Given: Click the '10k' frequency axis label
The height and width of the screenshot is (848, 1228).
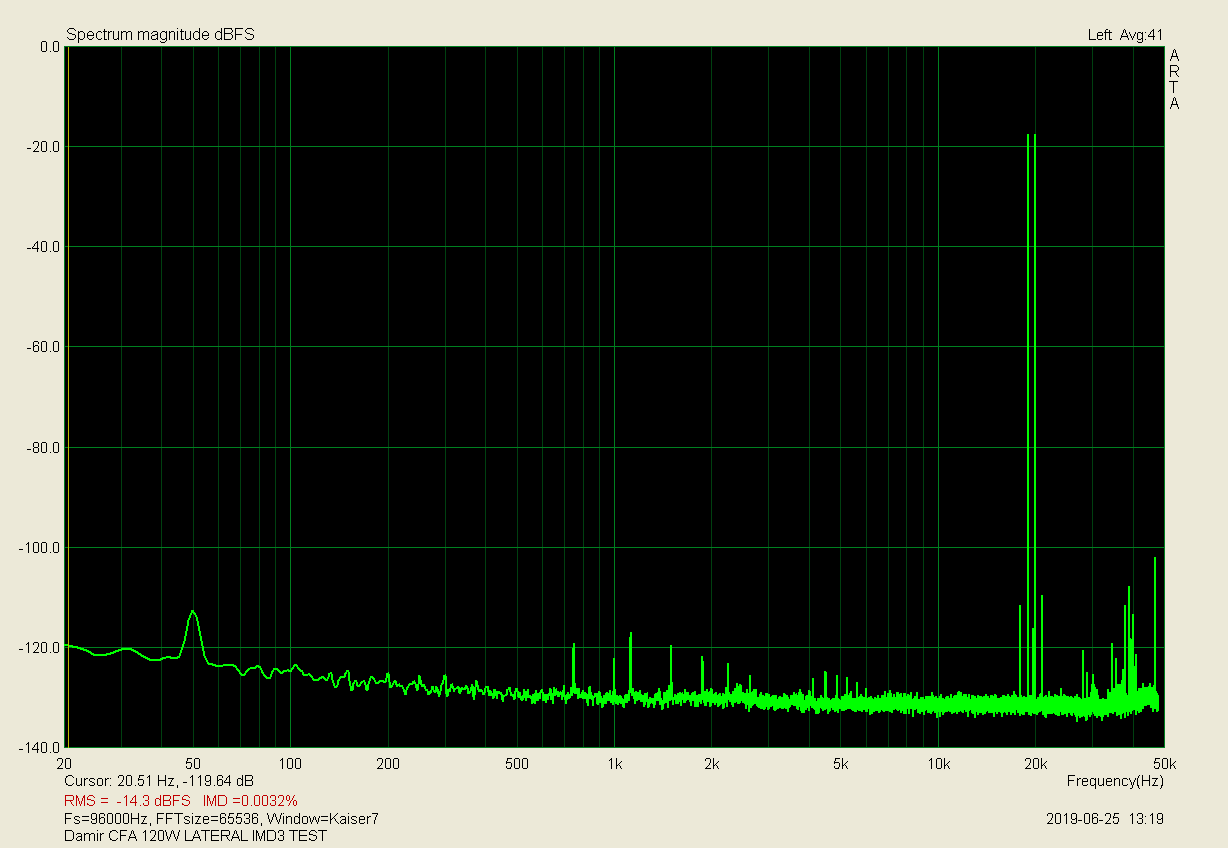Looking at the screenshot, I should coord(938,764).
